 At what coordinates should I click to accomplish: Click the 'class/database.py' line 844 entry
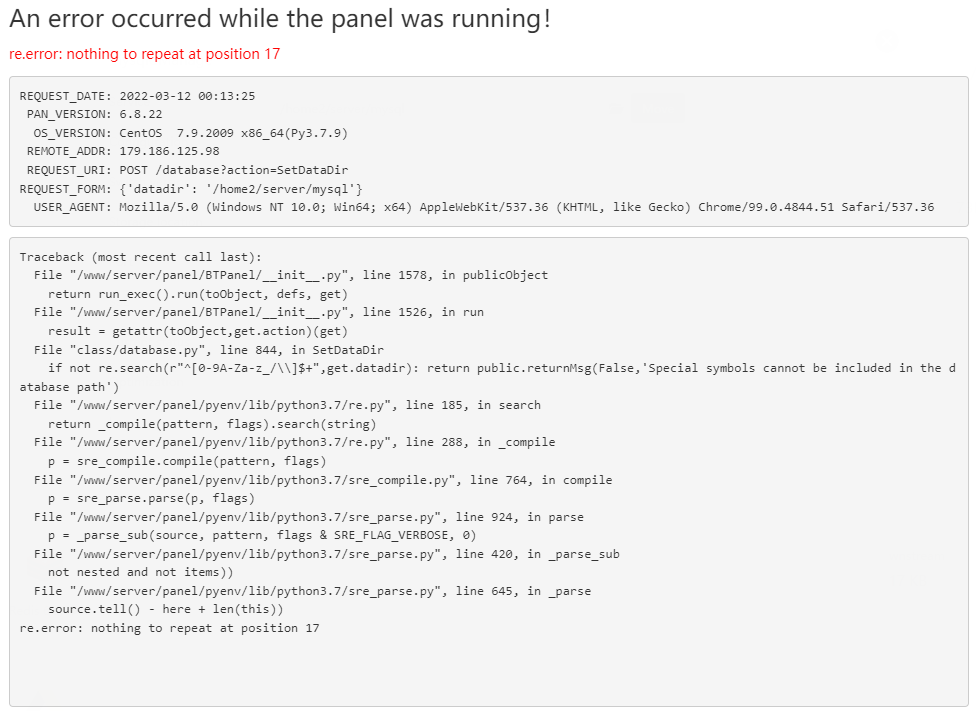coord(208,350)
